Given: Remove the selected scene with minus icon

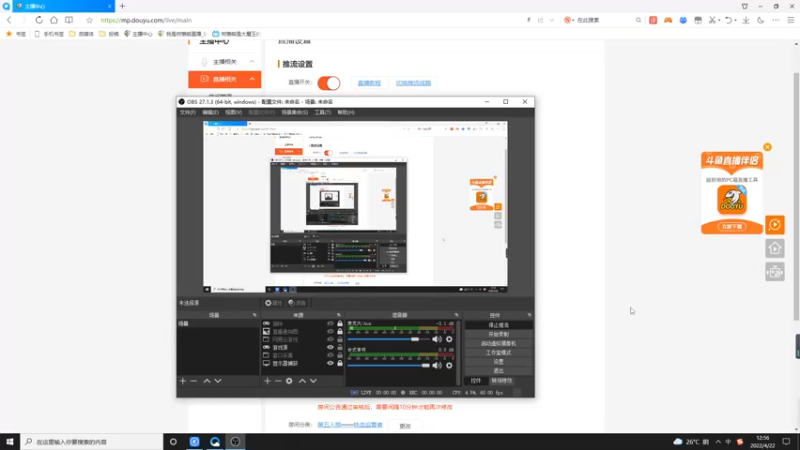Looking at the screenshot, I should [x=193, y=381].
